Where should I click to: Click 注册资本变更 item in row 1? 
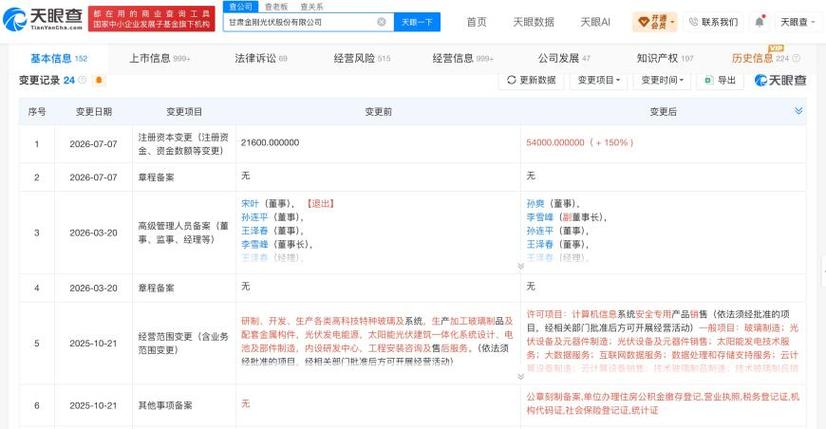tap(183, 144)
